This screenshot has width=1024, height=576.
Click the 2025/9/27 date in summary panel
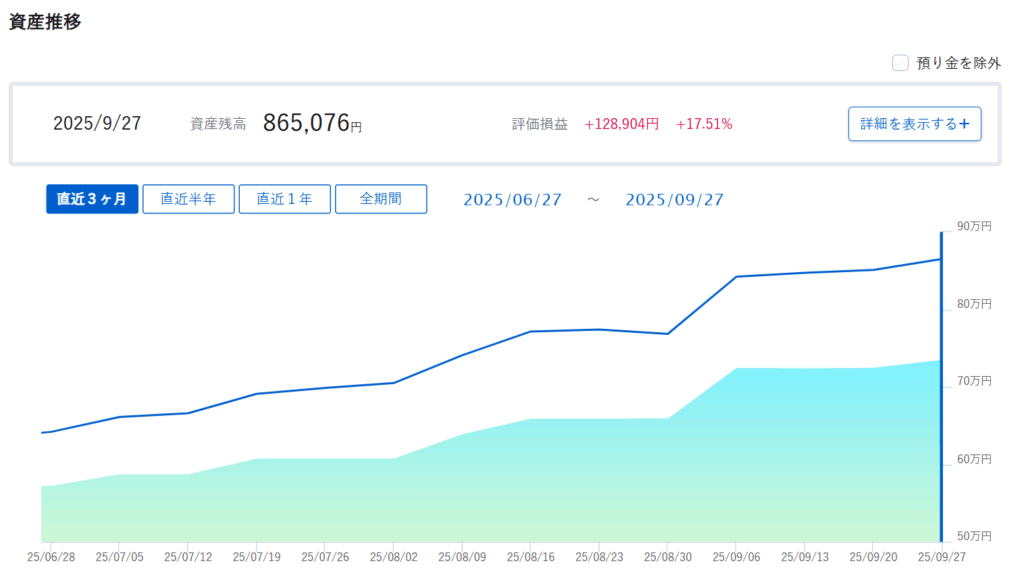pyautogui.click(x=97, y=124)
